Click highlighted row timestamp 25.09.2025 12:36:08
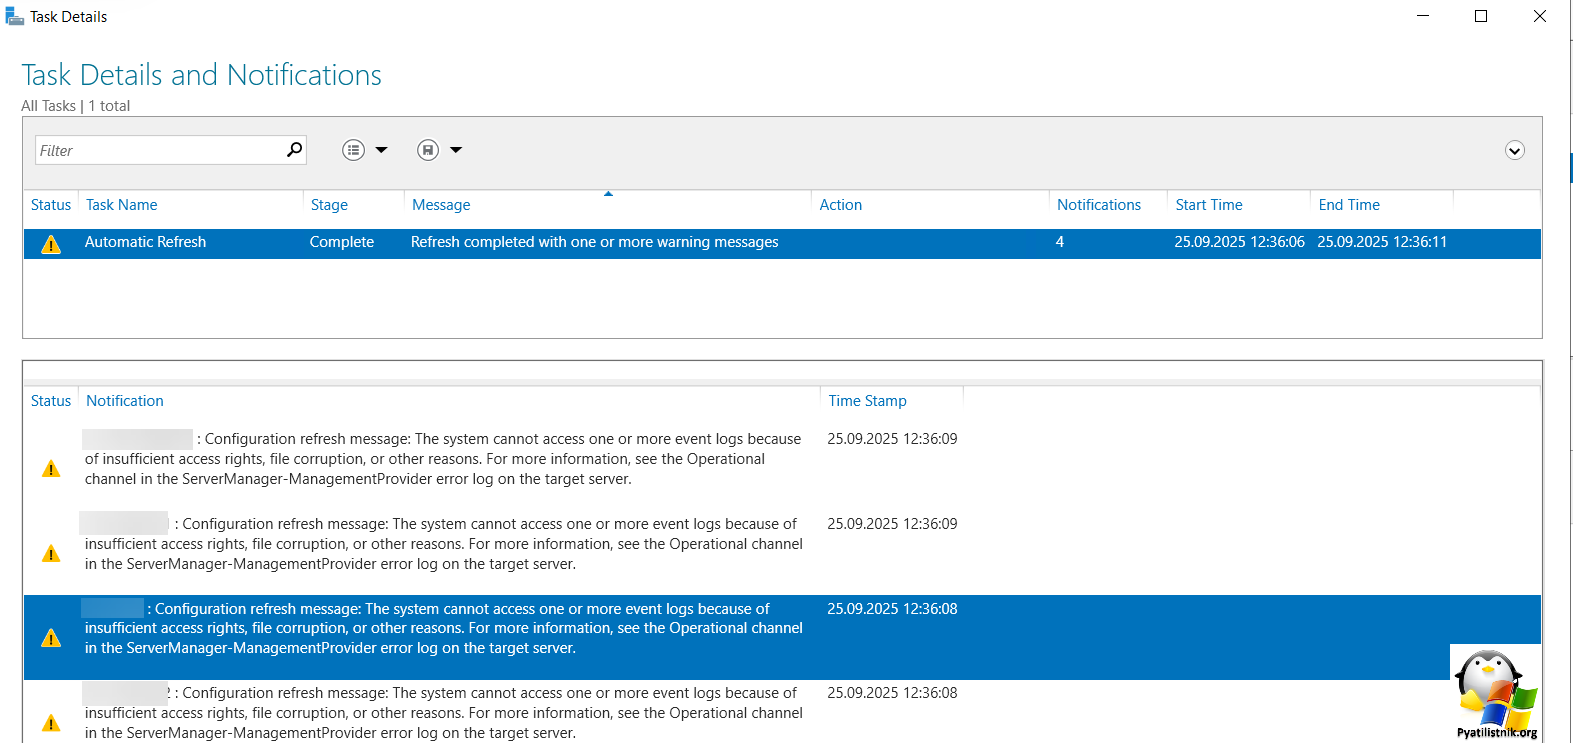The image size is (1573, 743). click(x=892, y=608)
